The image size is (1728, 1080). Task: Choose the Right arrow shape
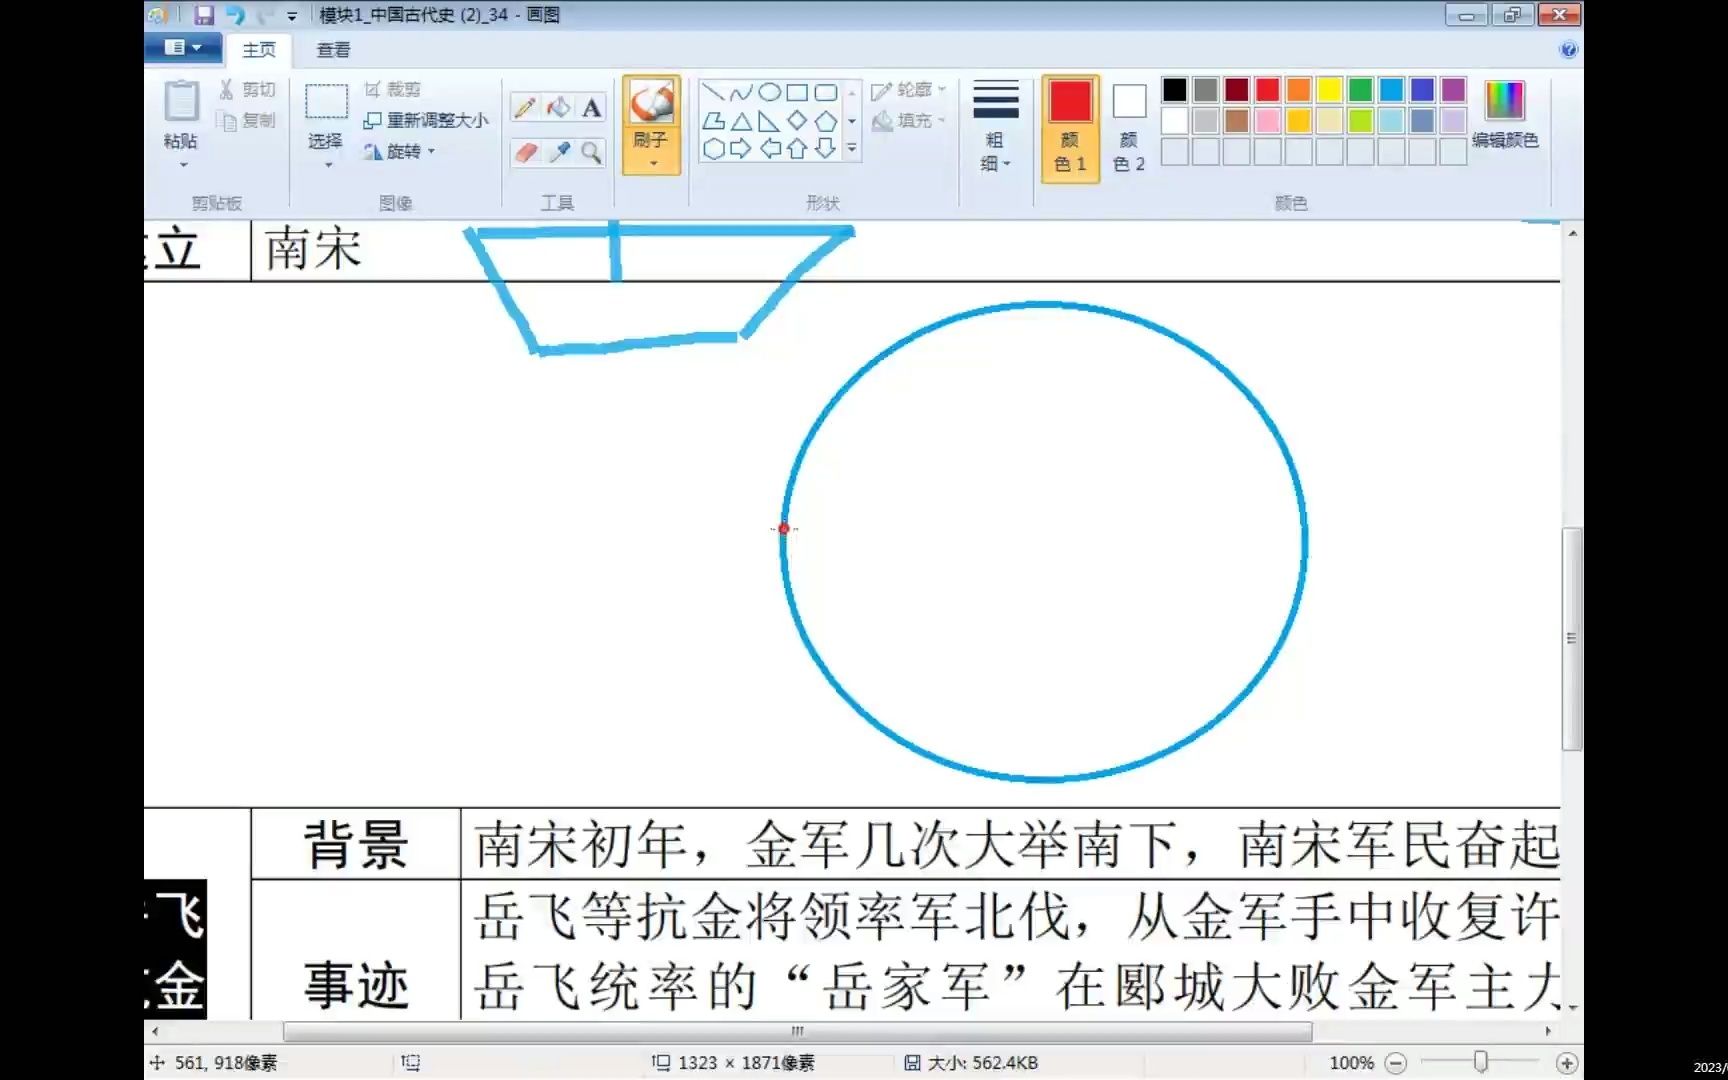point(741,149)
